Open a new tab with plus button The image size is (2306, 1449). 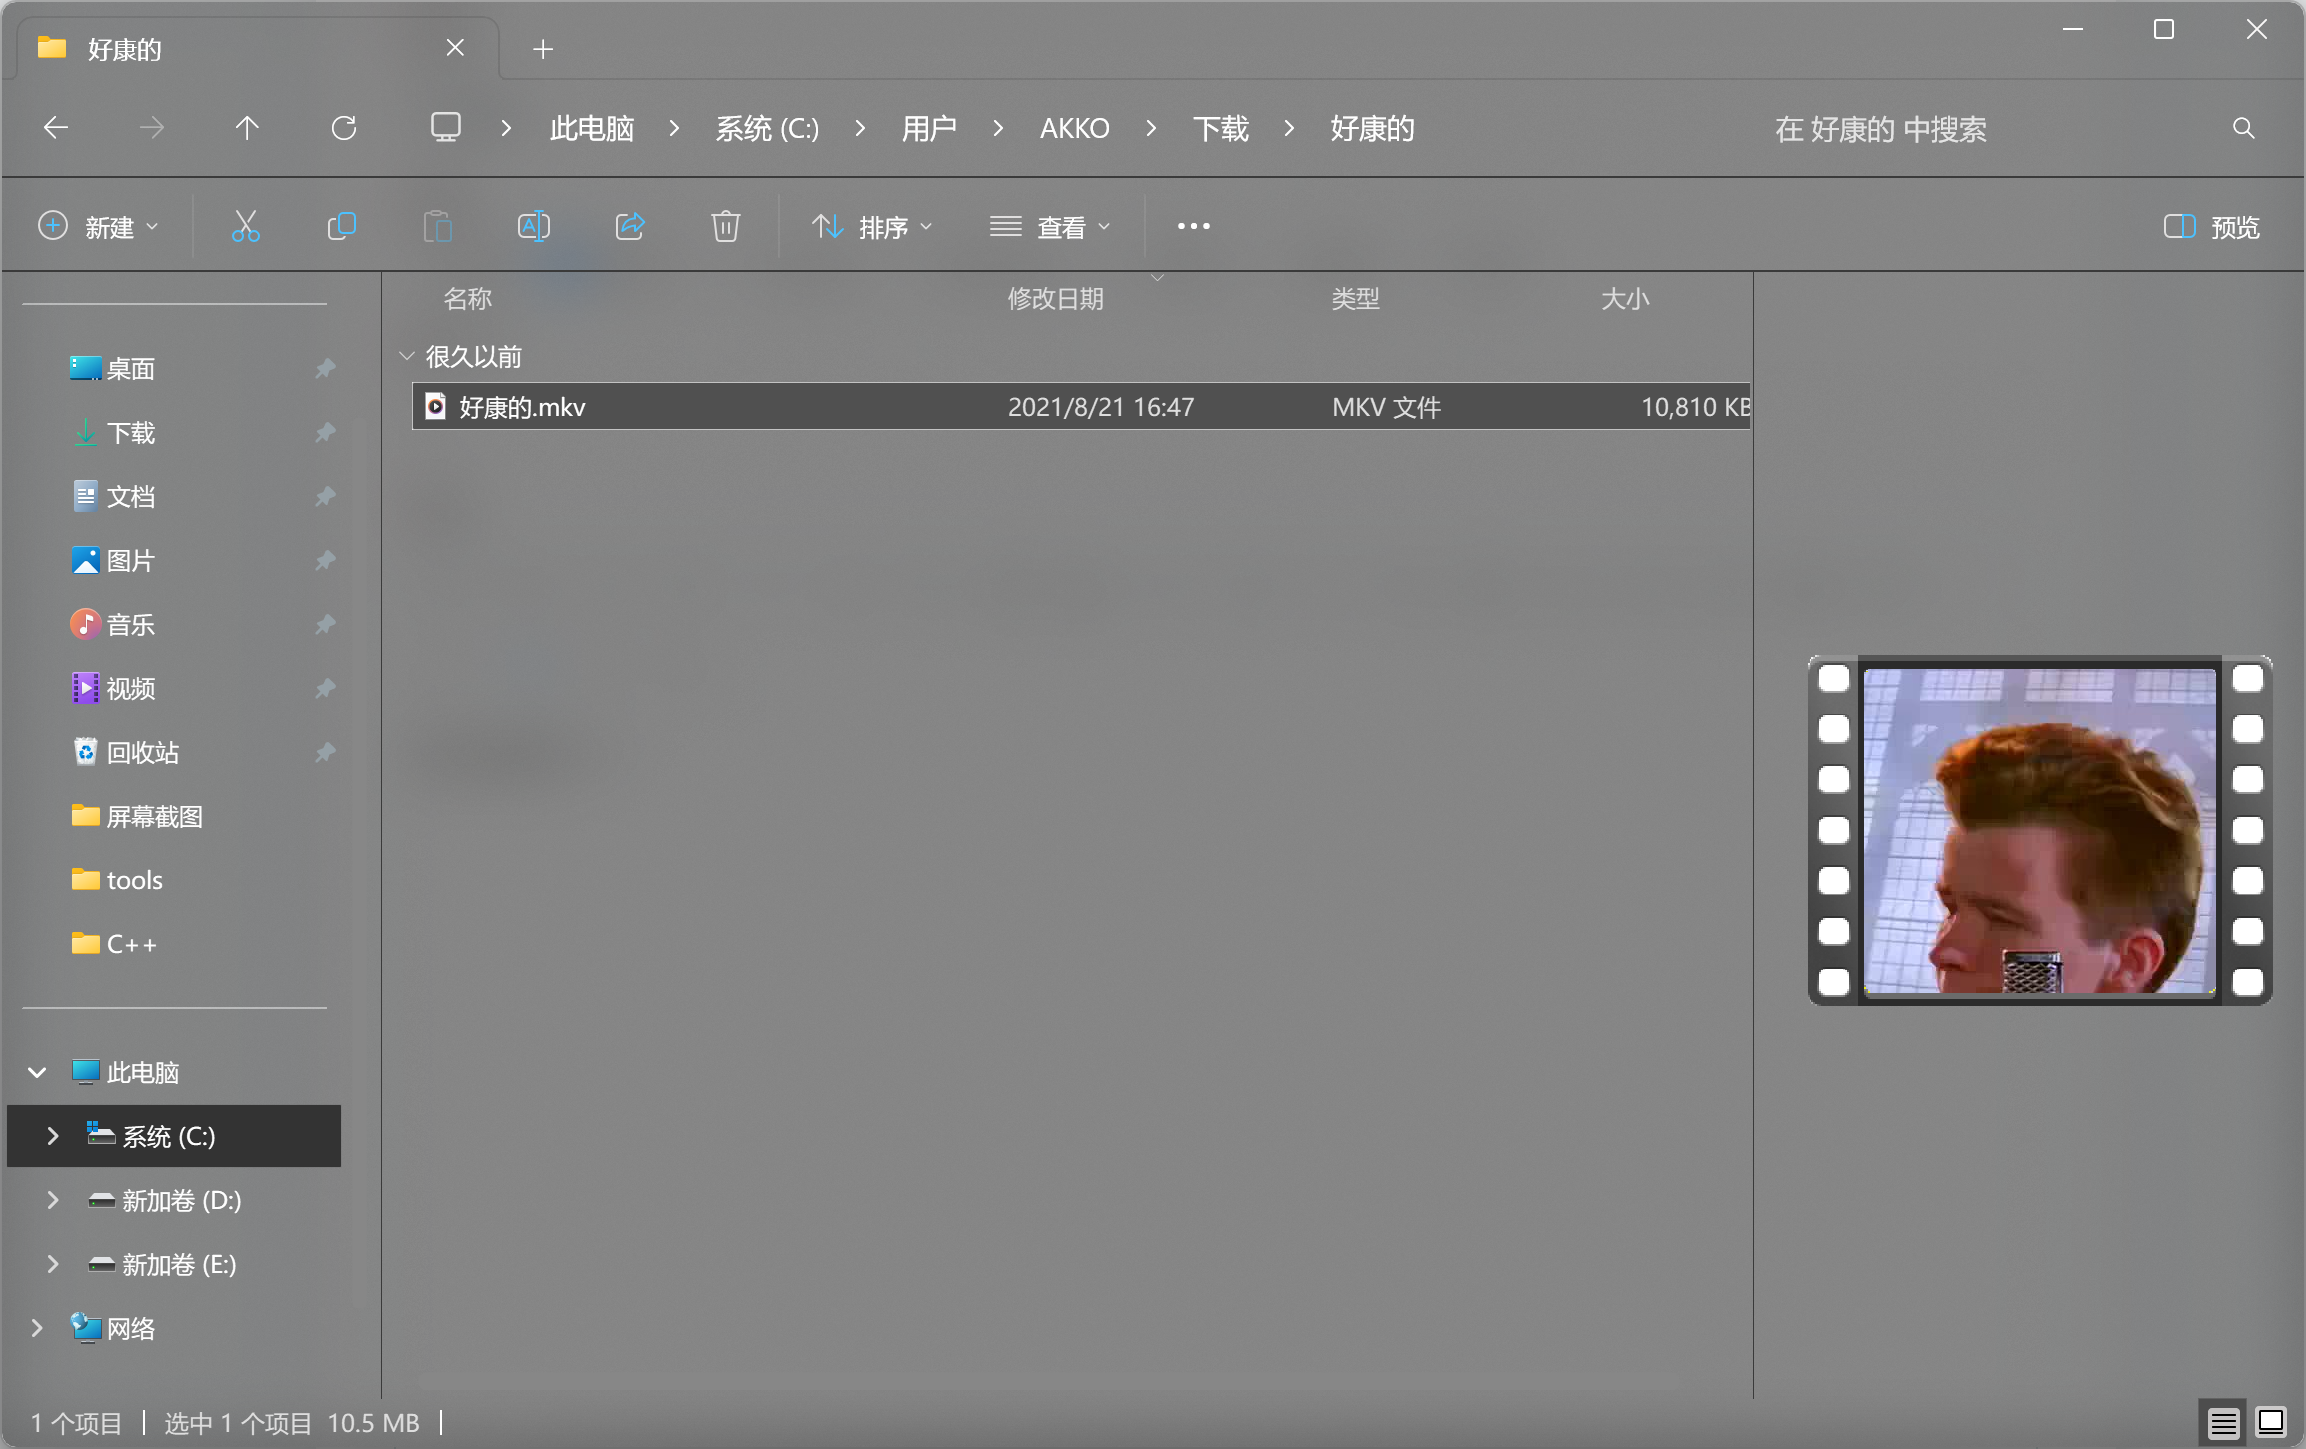point(542,49)
